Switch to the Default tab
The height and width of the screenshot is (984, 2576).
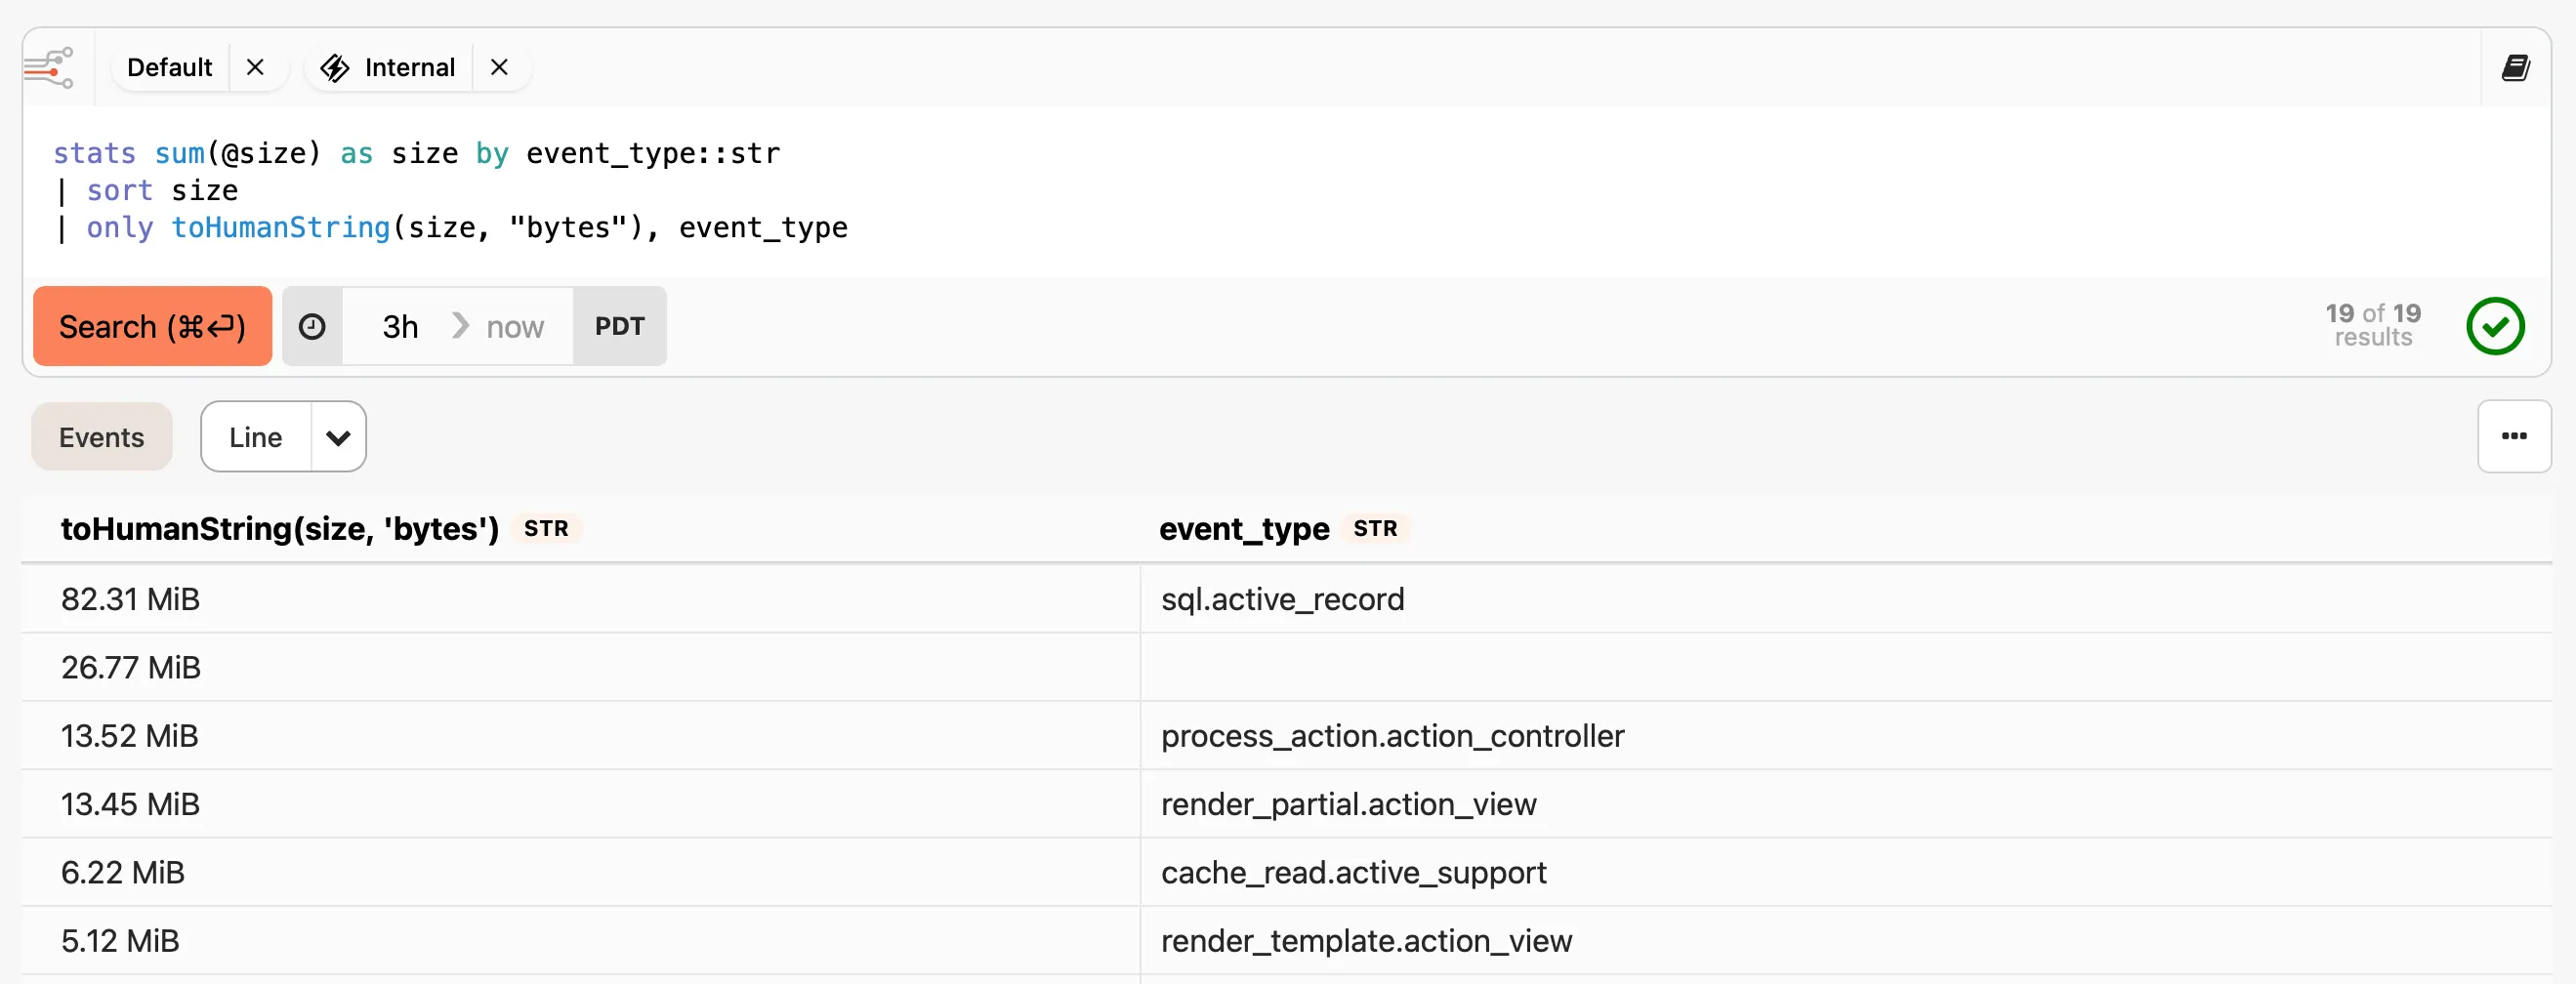pyautogui.click(x=169, y=67)
